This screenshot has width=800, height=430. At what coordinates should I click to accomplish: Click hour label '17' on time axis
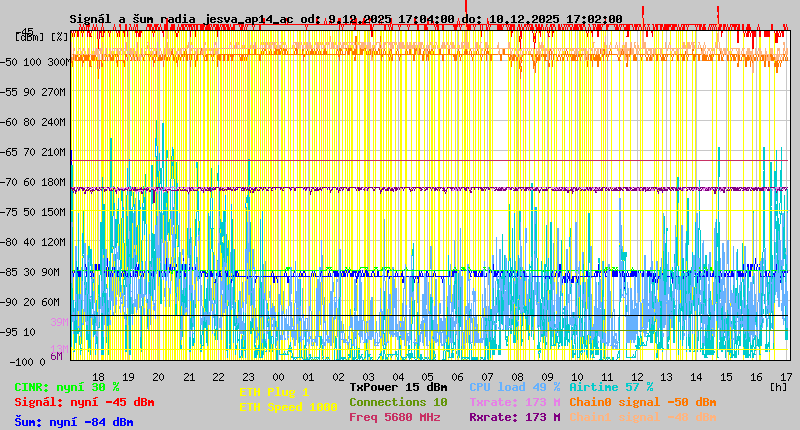[x=786, y=377]
